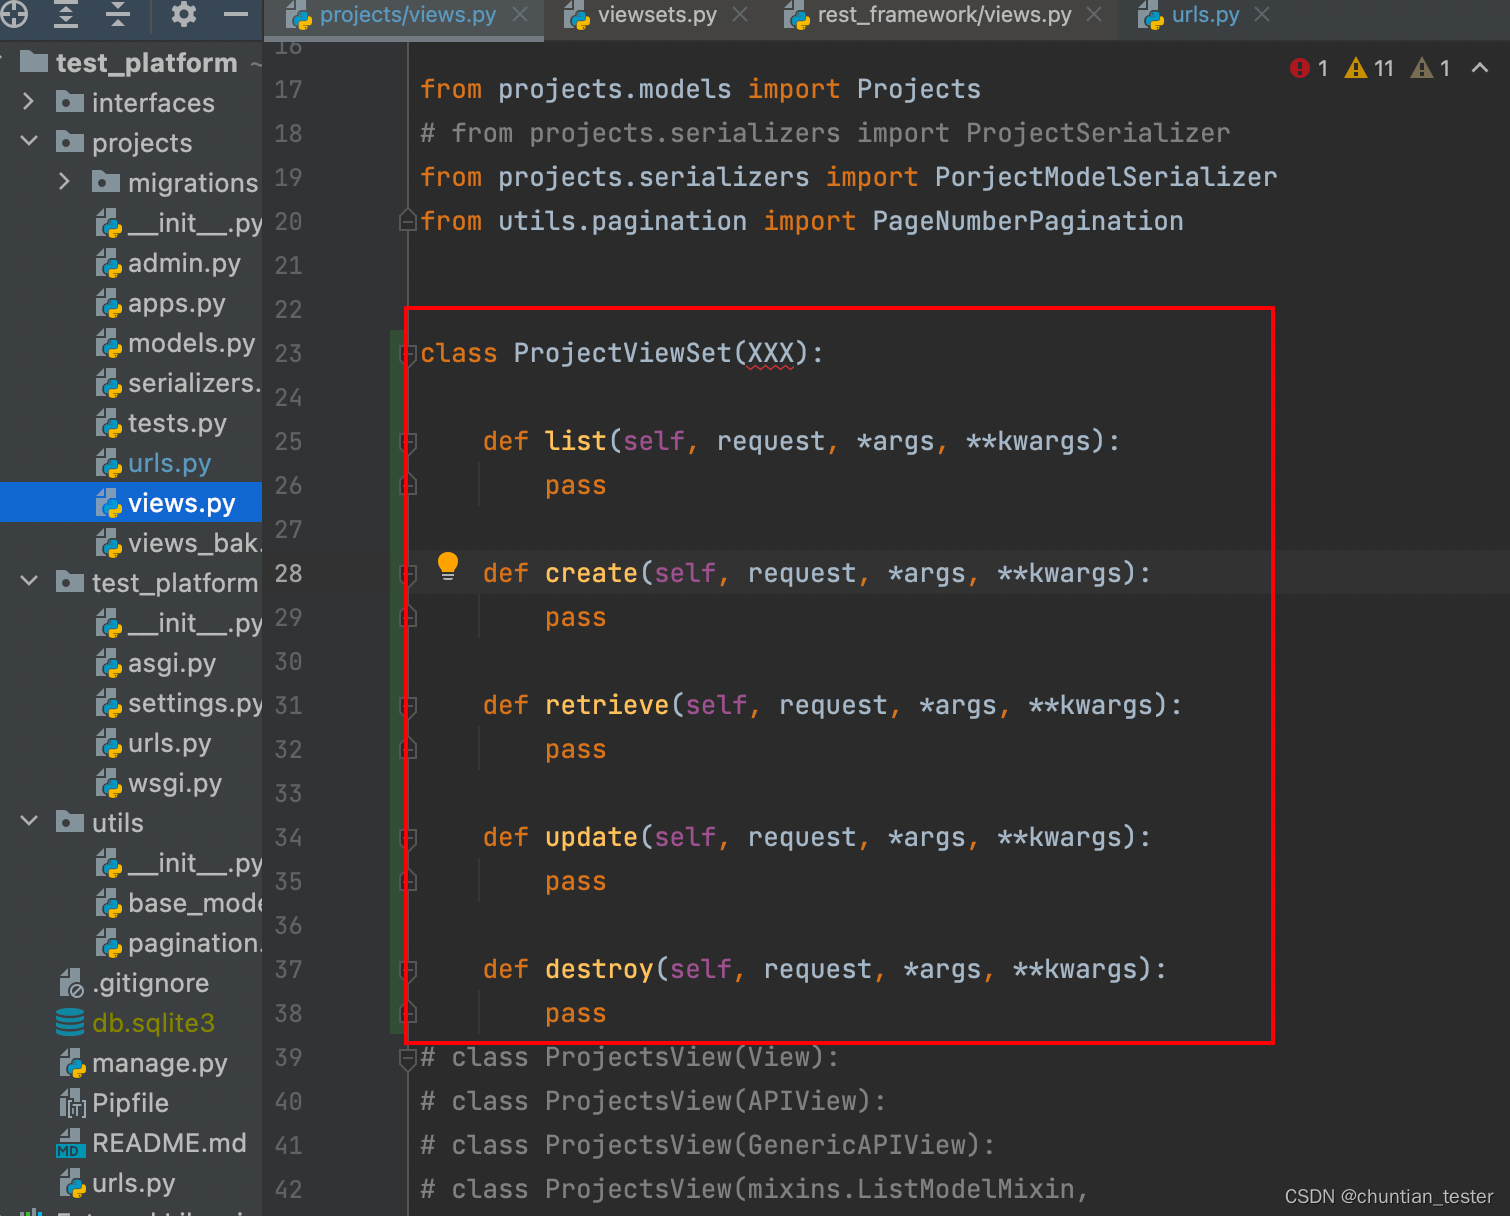The width and height of the screenshot is (1510, 1216).
Task: Click the Expand All icon in project toolbar
Action: tap(66, 16)
